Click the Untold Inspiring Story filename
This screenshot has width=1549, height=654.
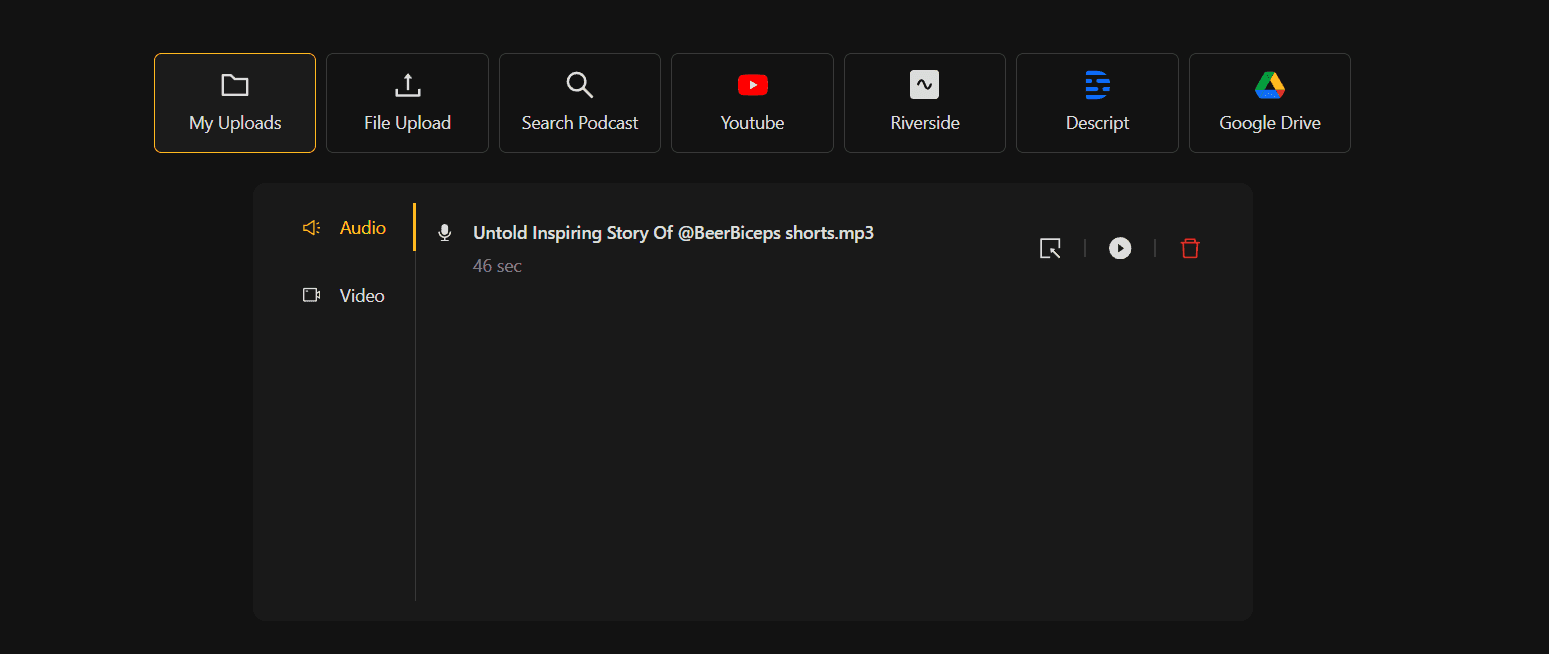click(673, 232)
